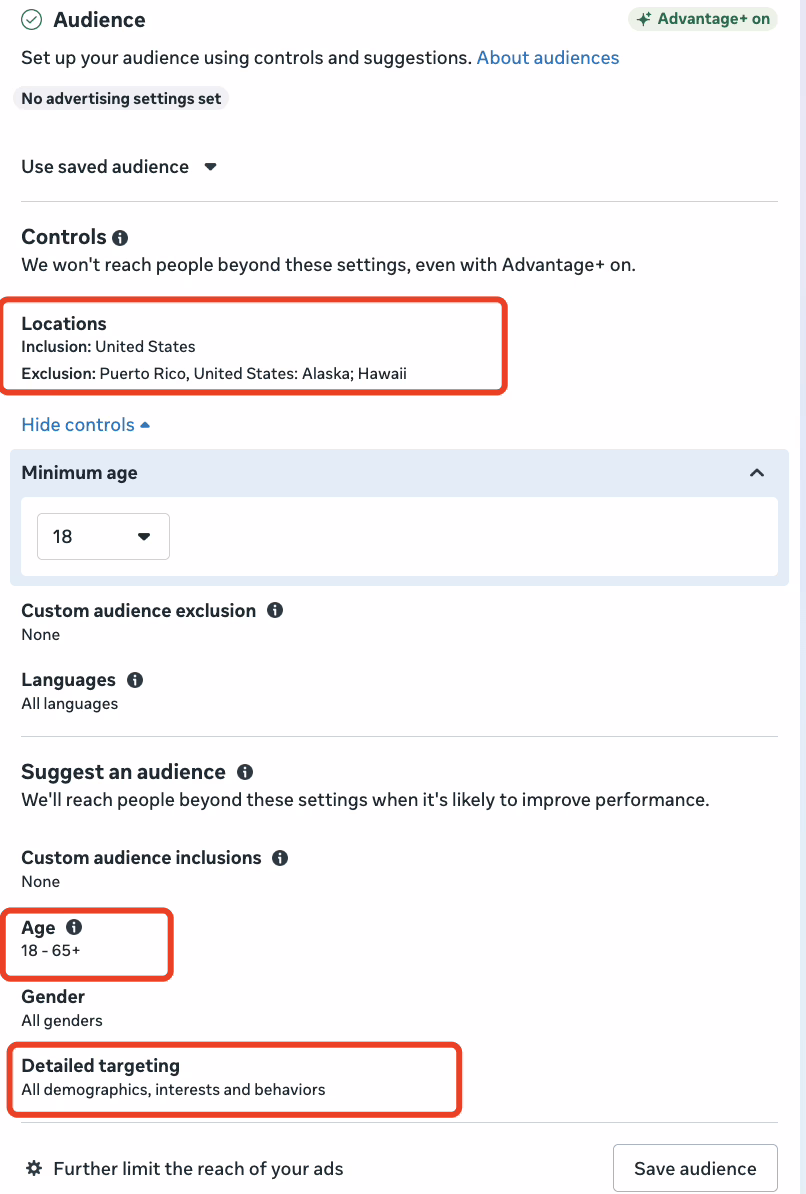Click the Advantage+ on badge
Image resolution: width=806 pixels, height=1194 pixels.
tap(702, 19)
